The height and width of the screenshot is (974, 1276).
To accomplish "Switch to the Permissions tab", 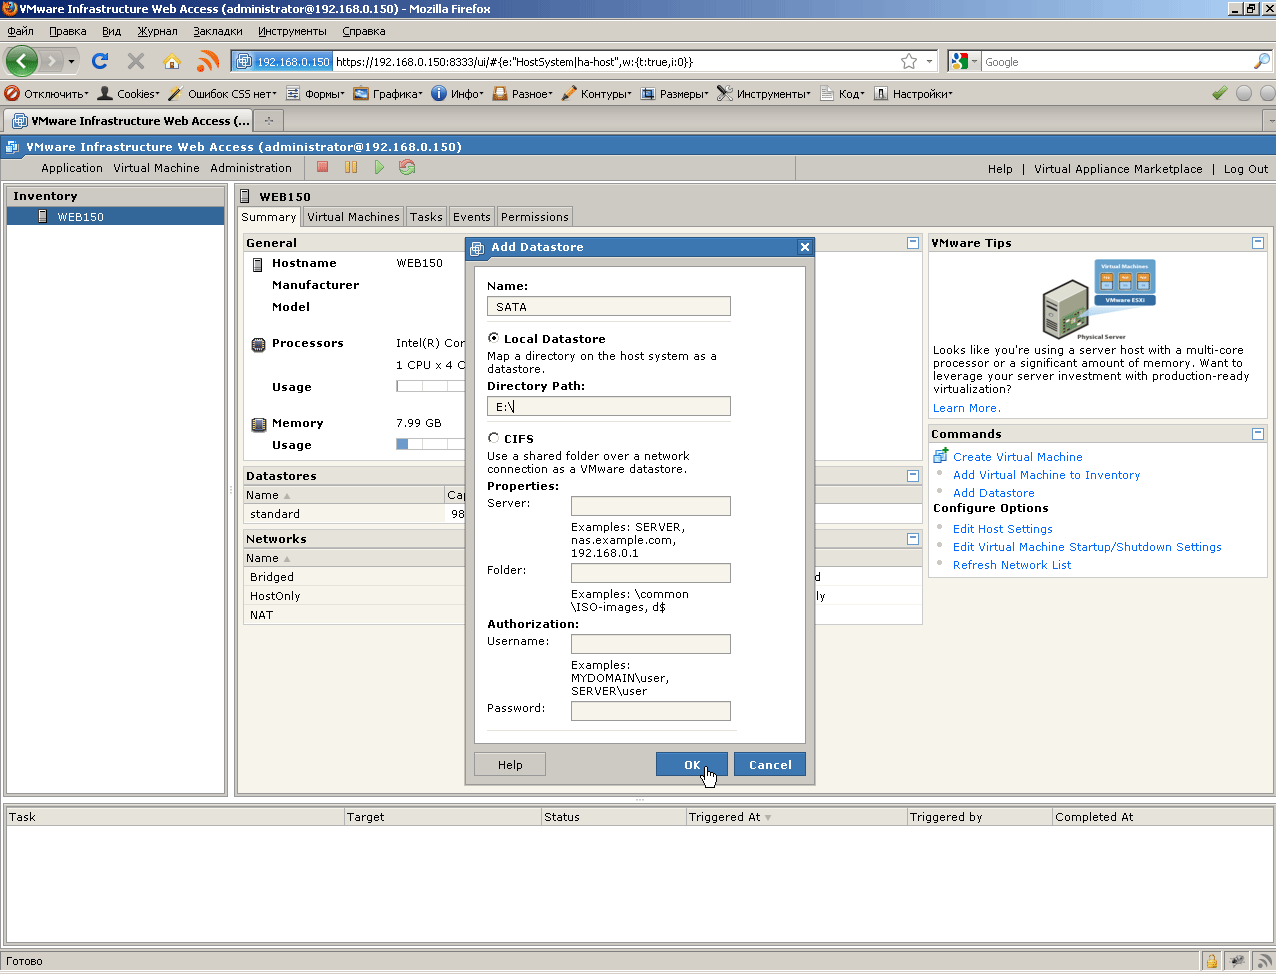I will 535,217.
